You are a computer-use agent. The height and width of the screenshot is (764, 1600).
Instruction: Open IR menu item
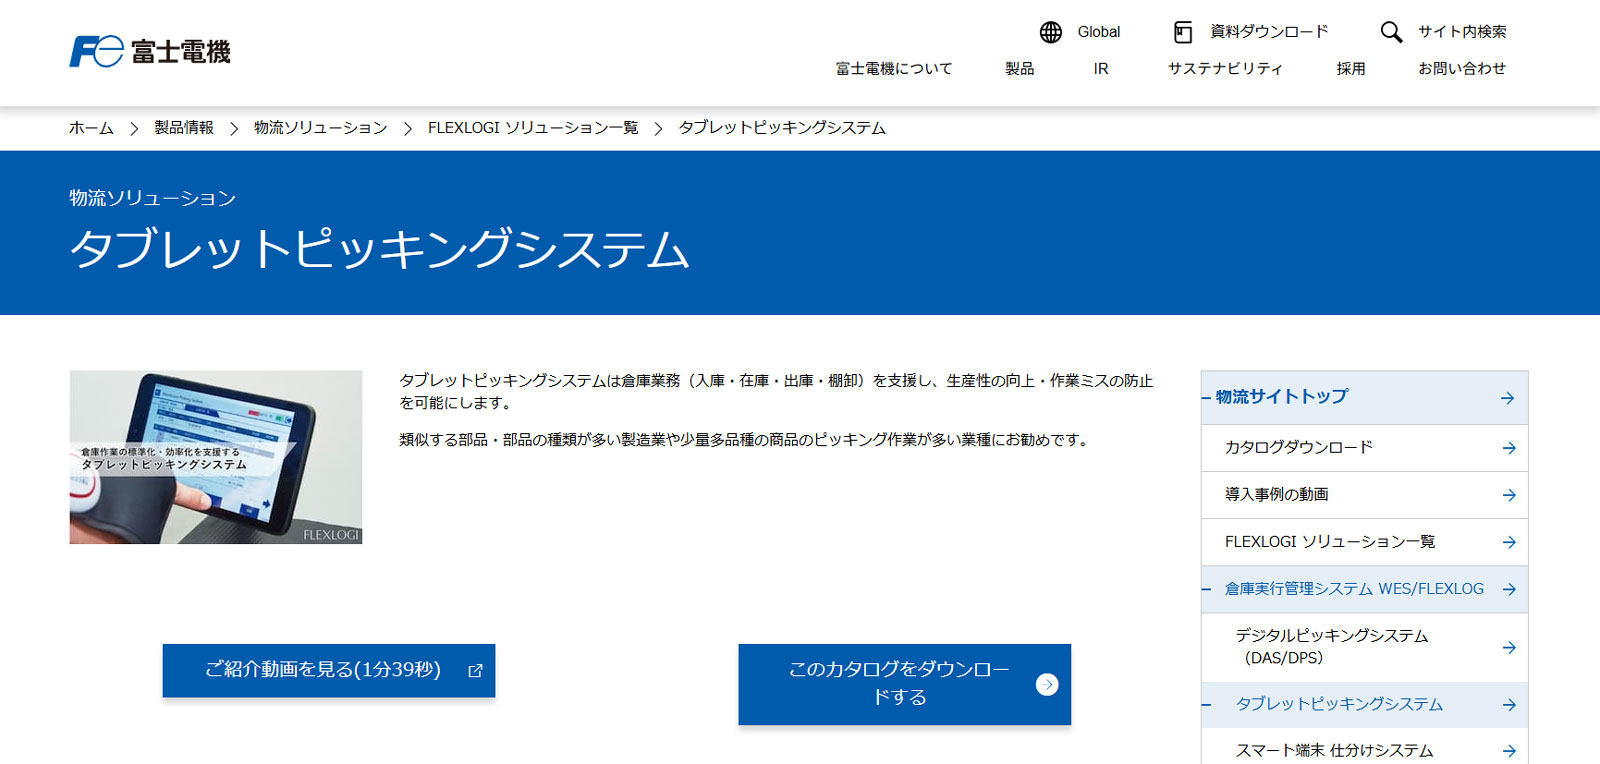1101,68
